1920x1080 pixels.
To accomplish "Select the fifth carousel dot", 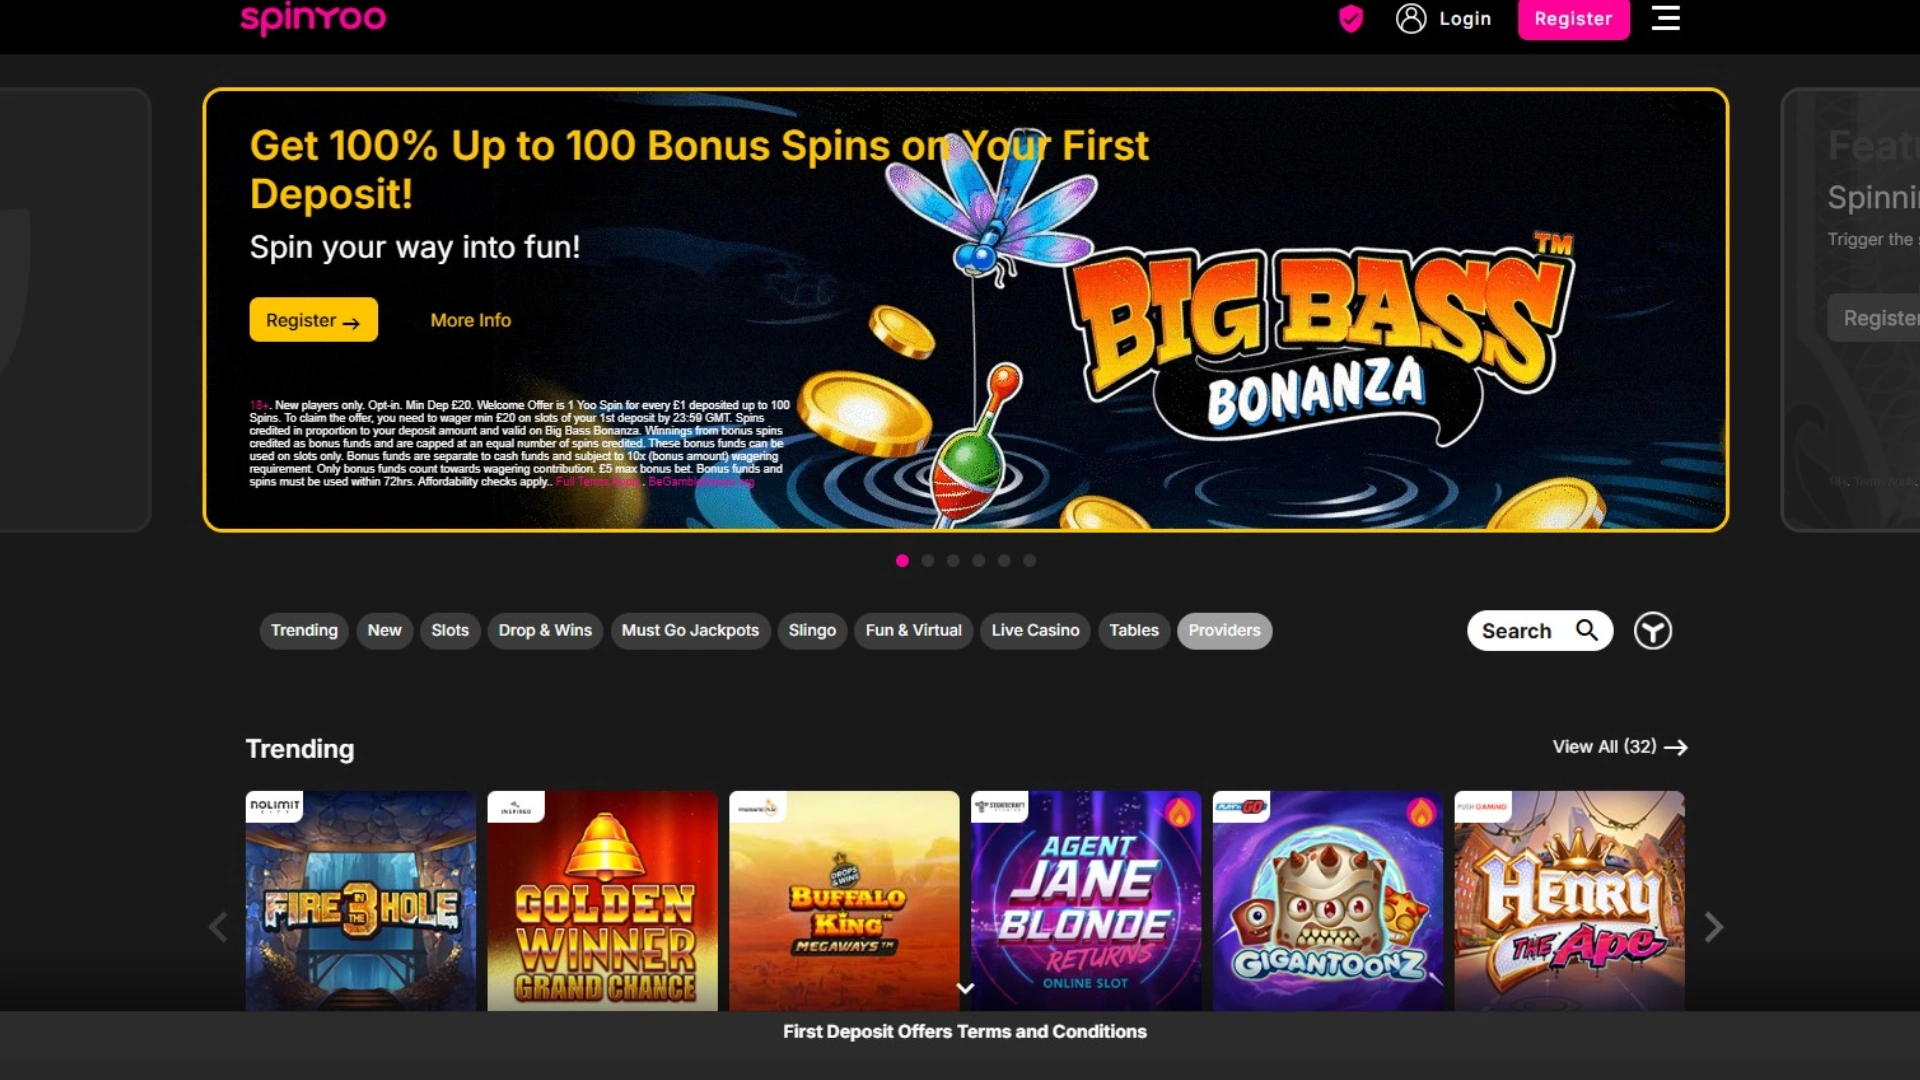I will click(x=1004, y=561).
